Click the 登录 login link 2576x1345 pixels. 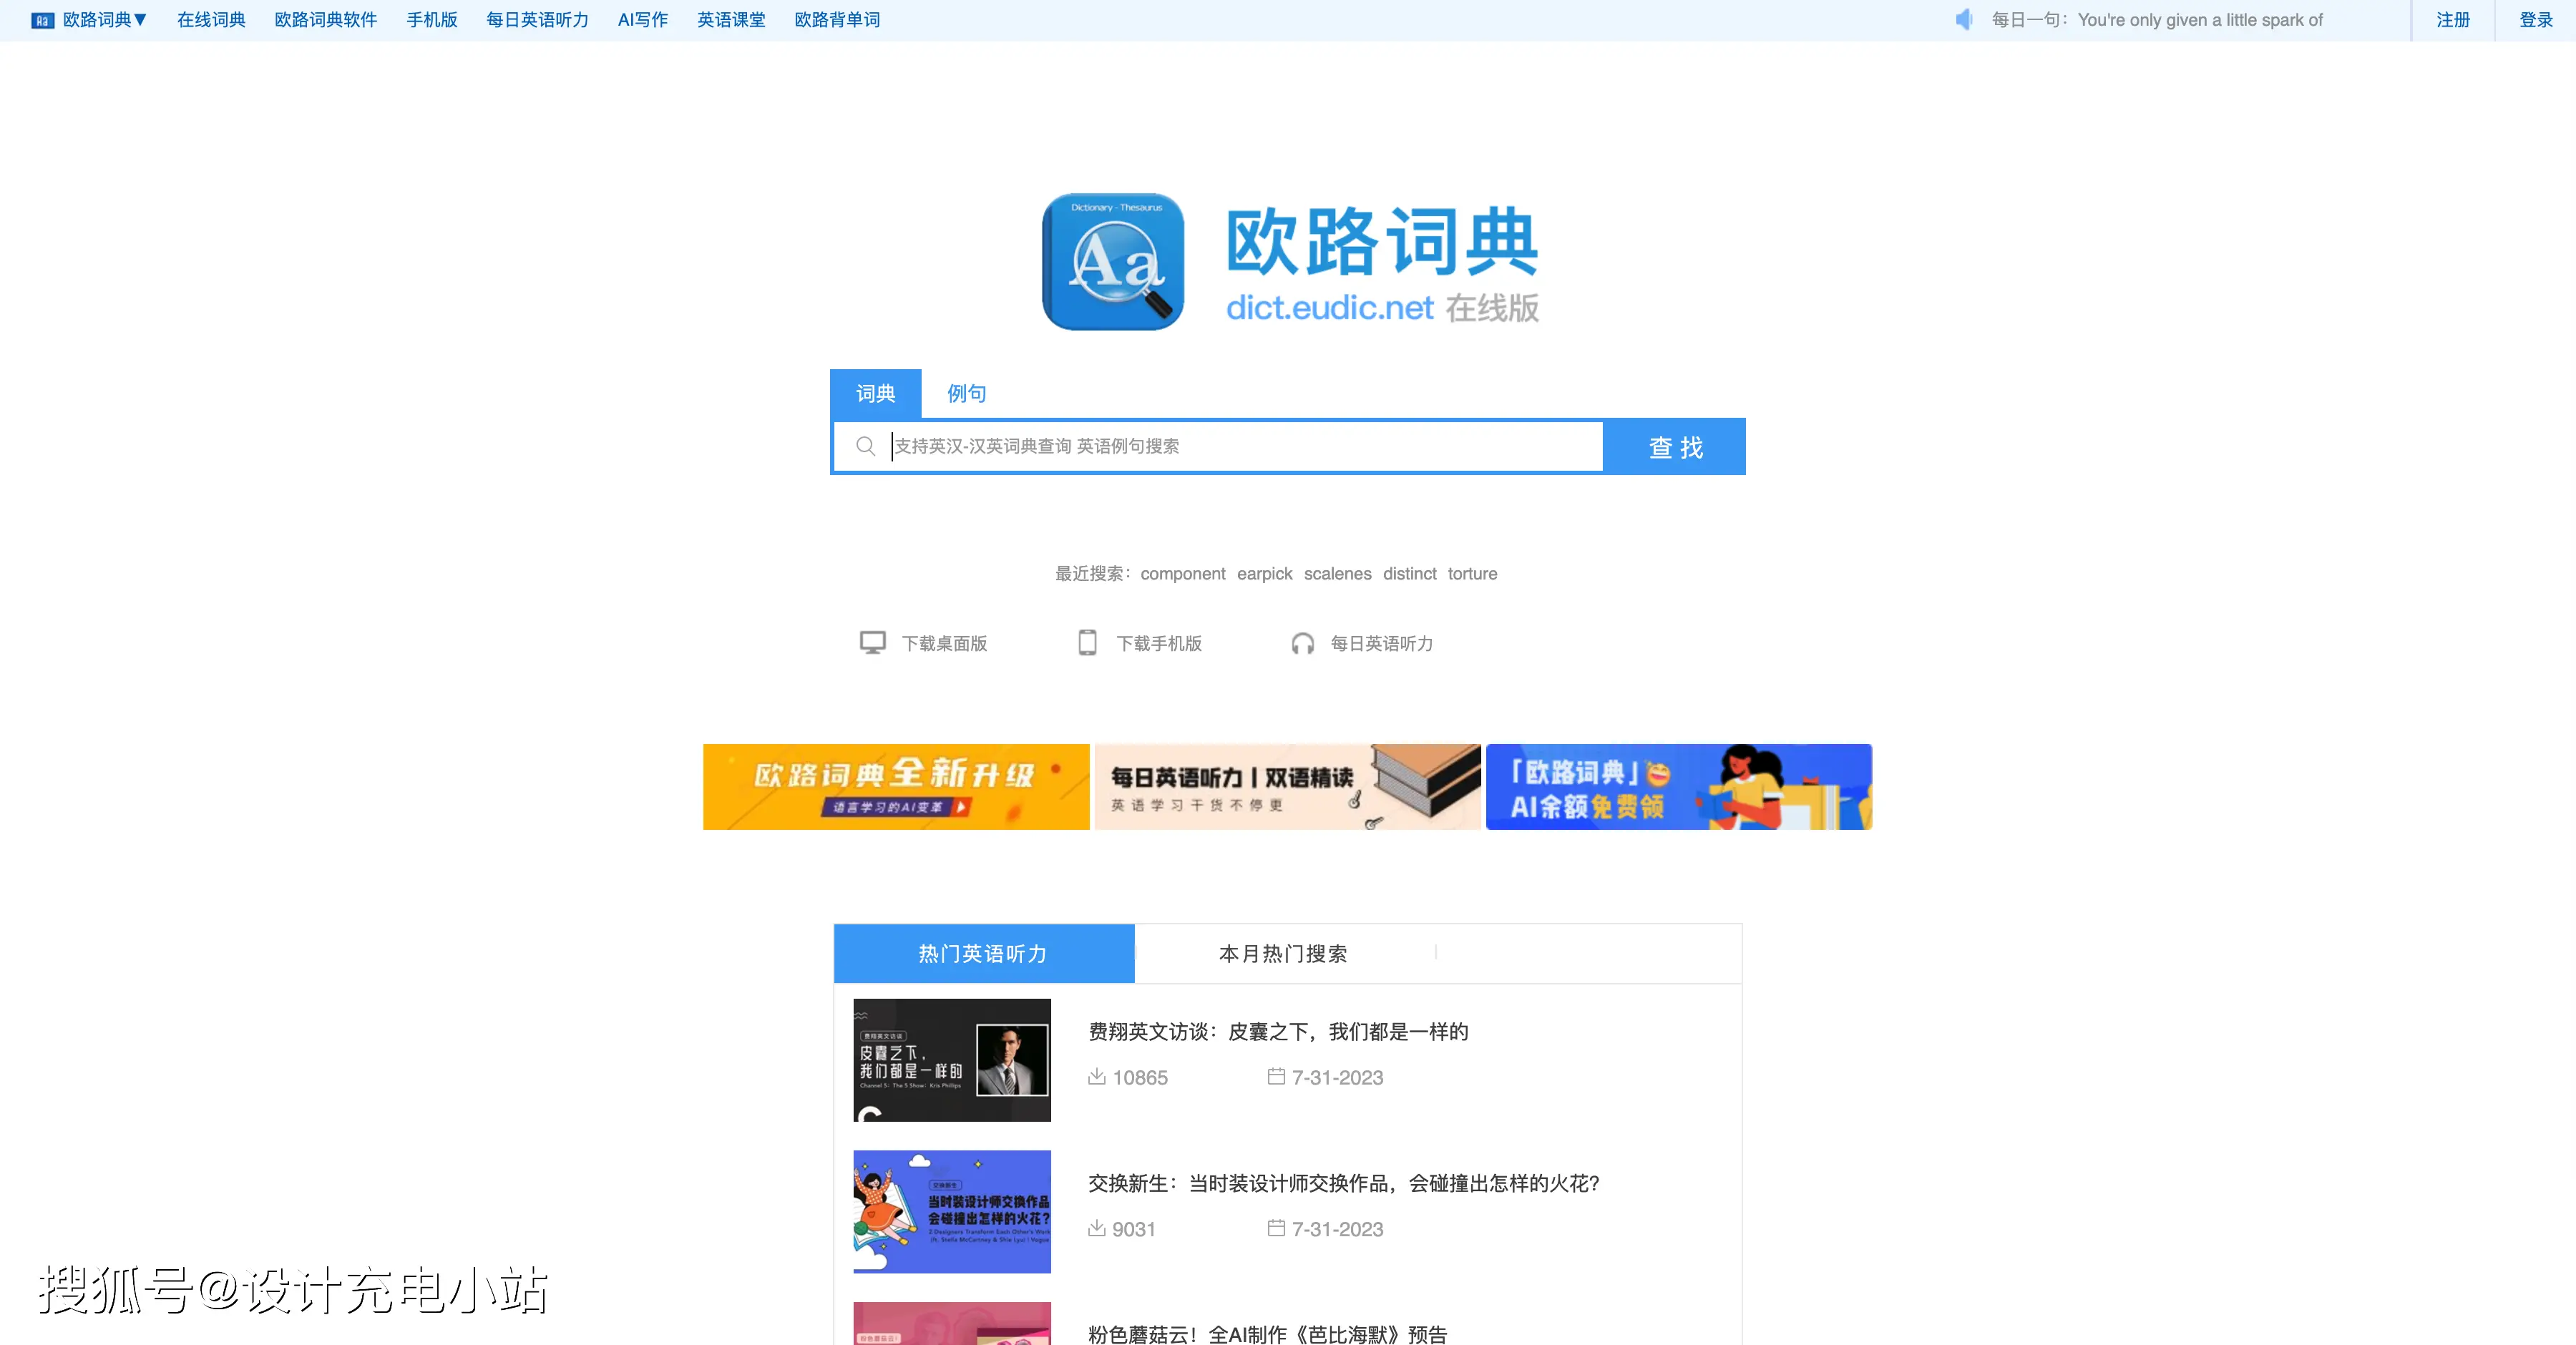click(2536, 20)
